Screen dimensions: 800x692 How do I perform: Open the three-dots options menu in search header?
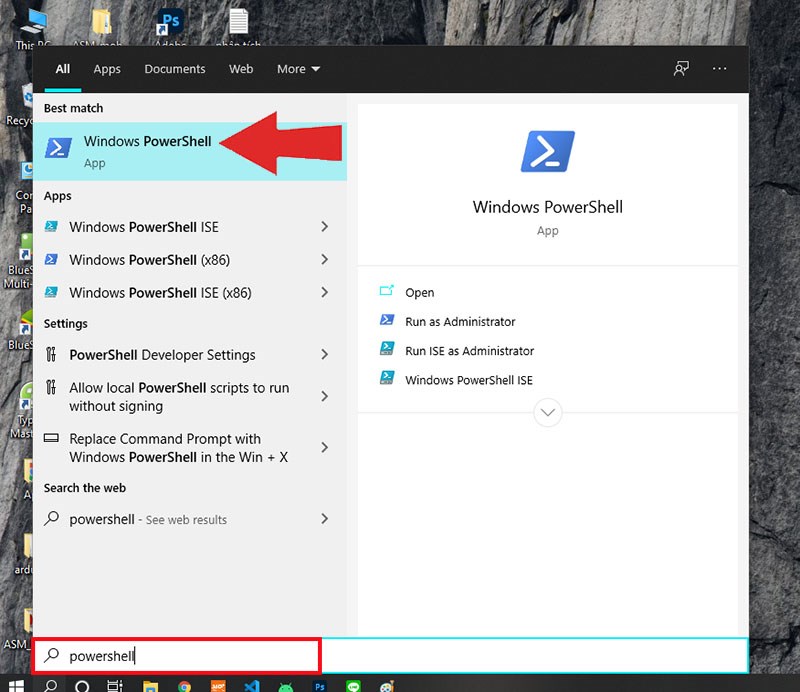pos(719,68)
